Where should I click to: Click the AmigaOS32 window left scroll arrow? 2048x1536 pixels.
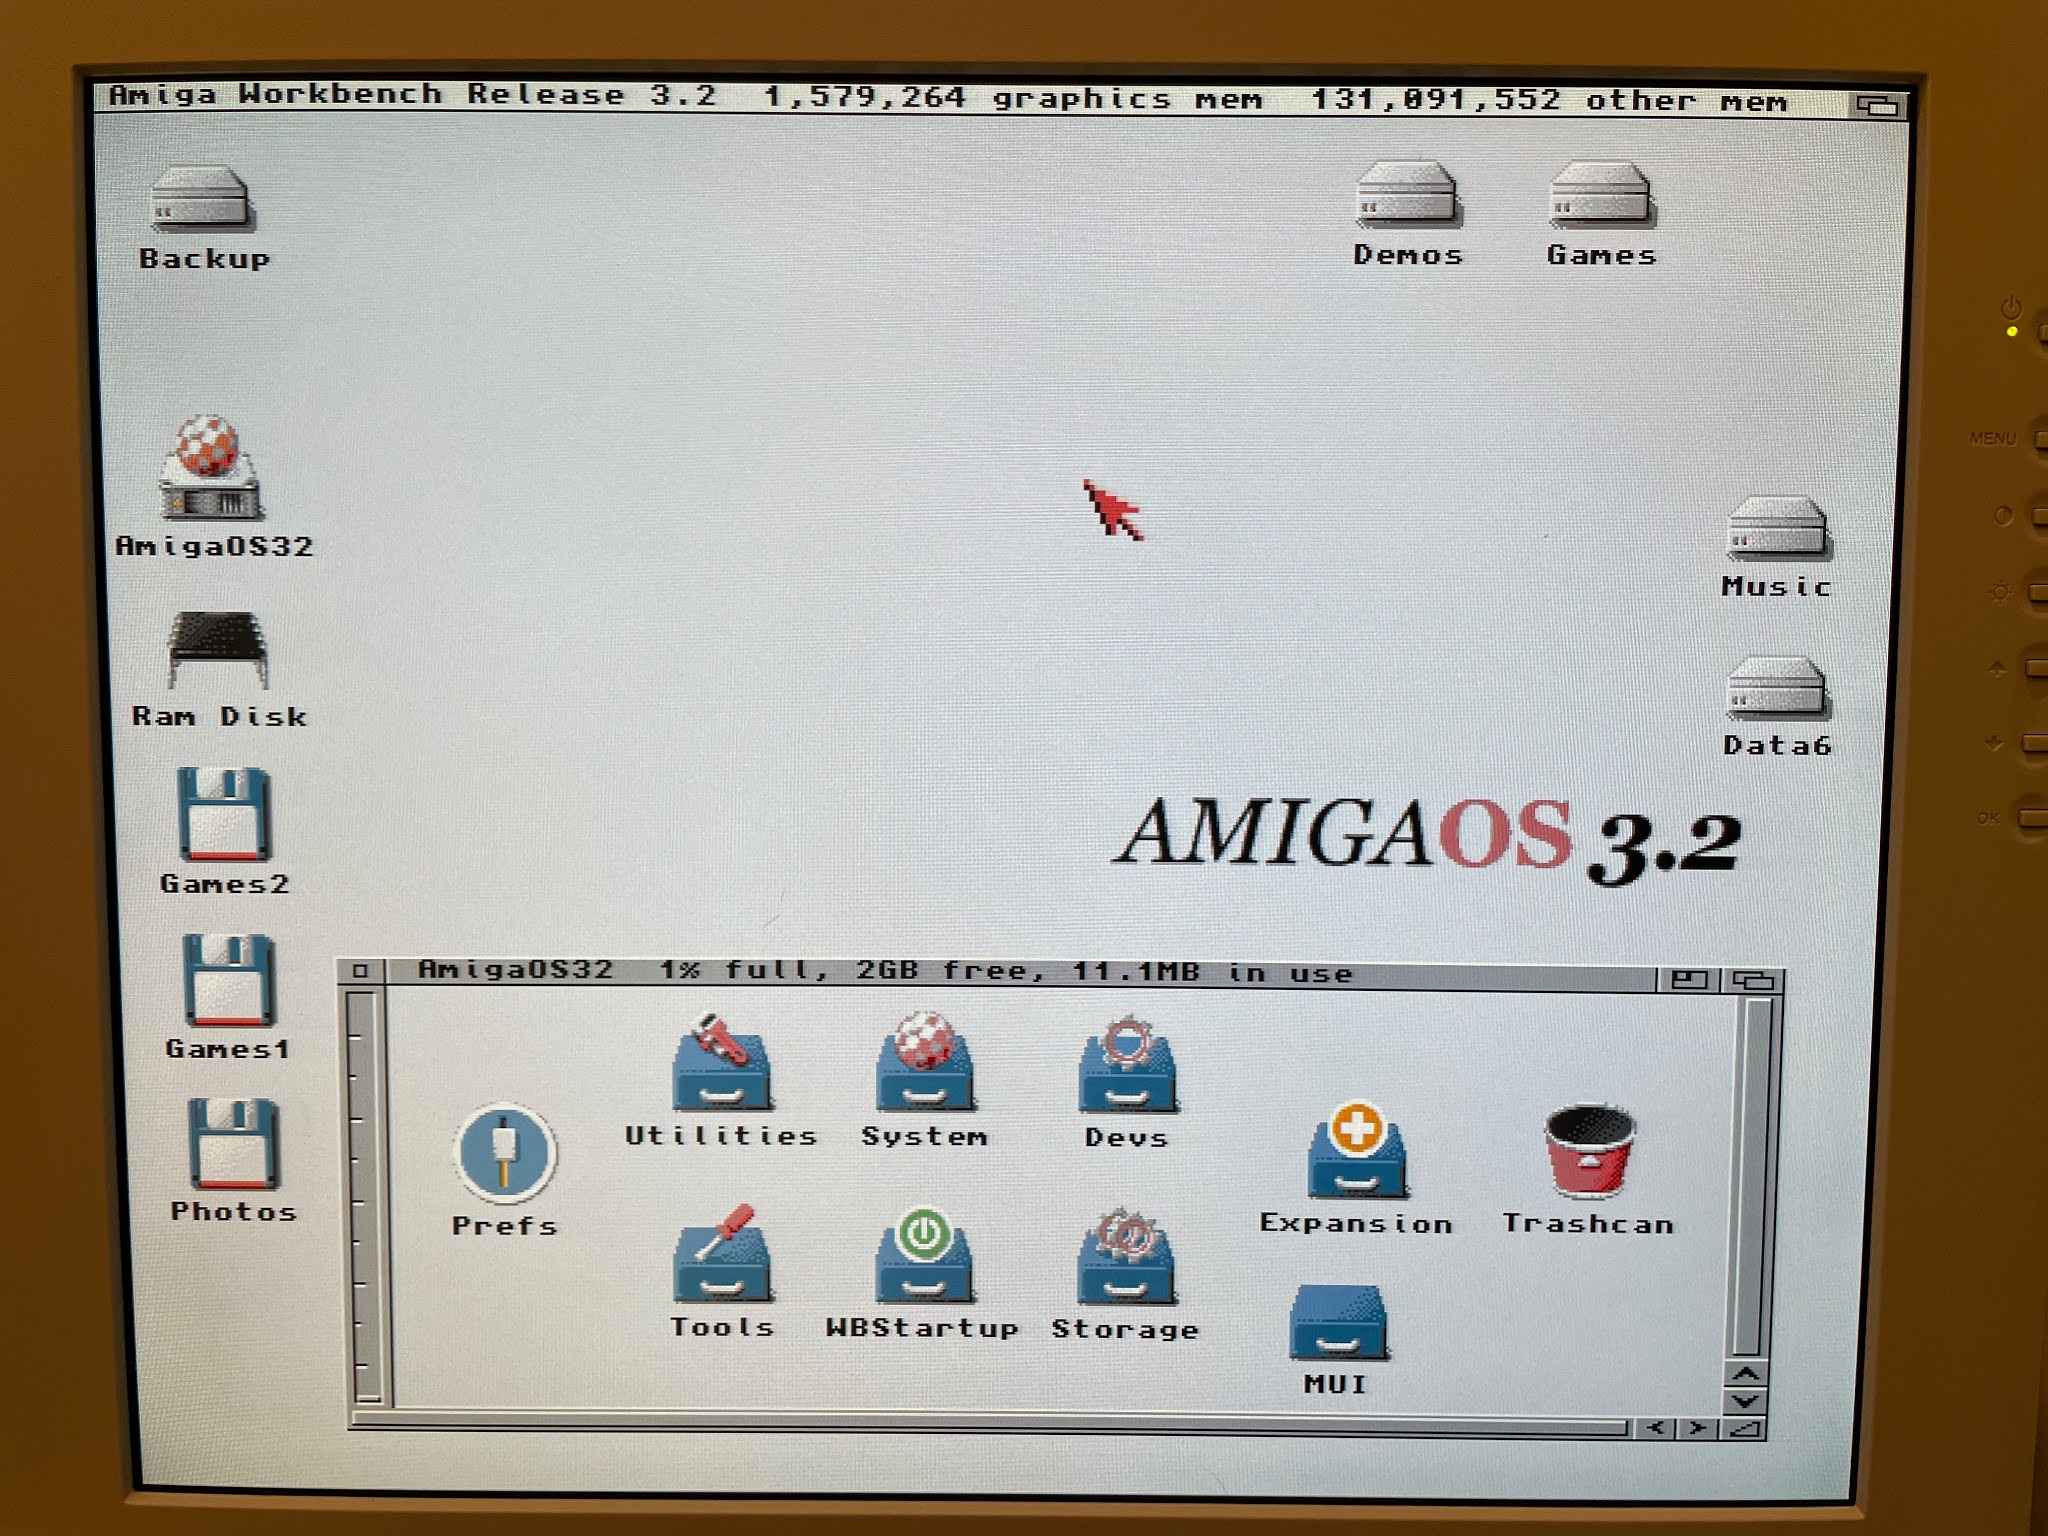coord(1656,1428)
